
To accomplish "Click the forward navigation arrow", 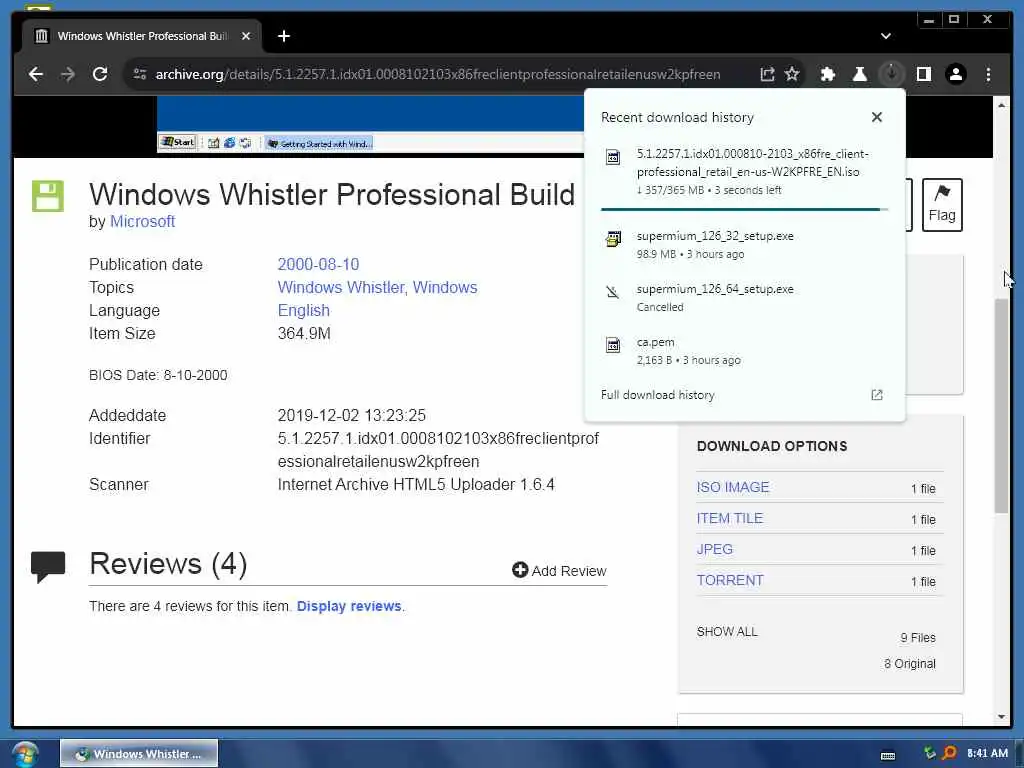I will (68, 74).
